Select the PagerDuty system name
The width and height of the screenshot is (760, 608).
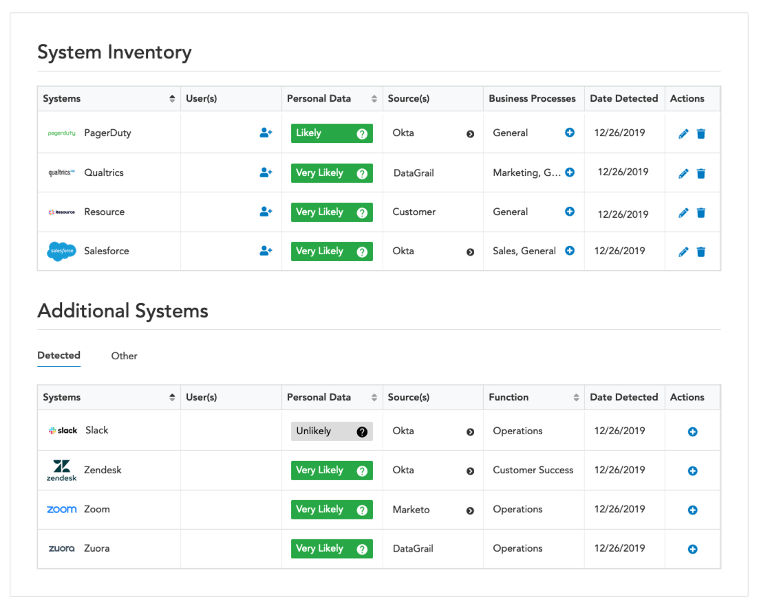click(108, 133)
